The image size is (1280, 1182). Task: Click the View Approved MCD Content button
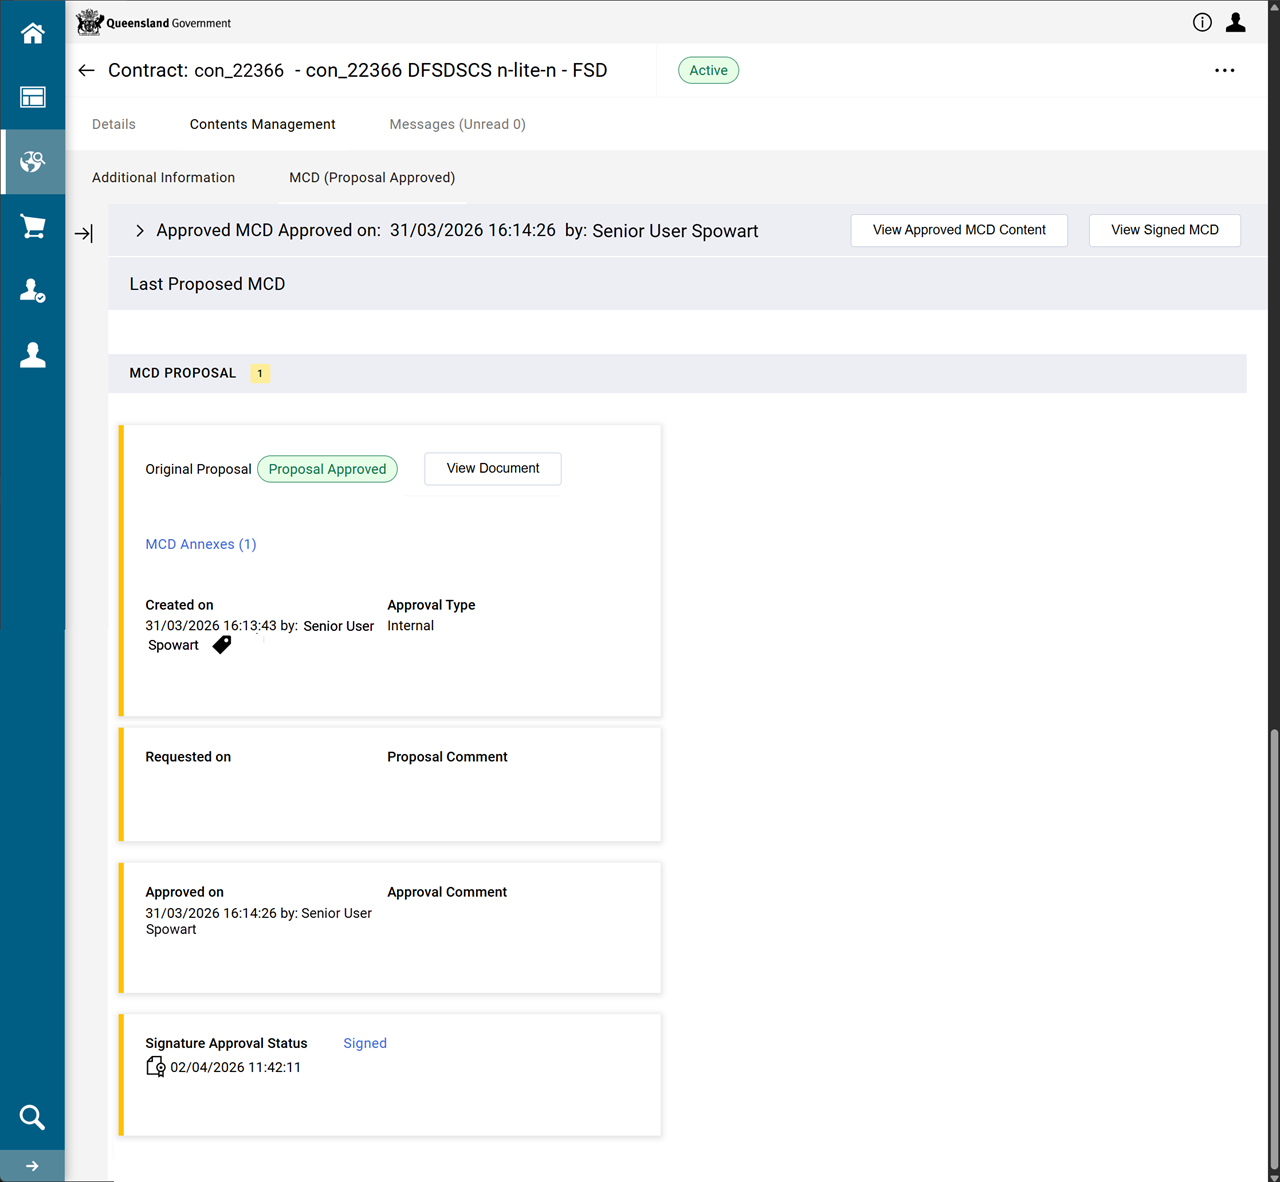tap(958, 230)
